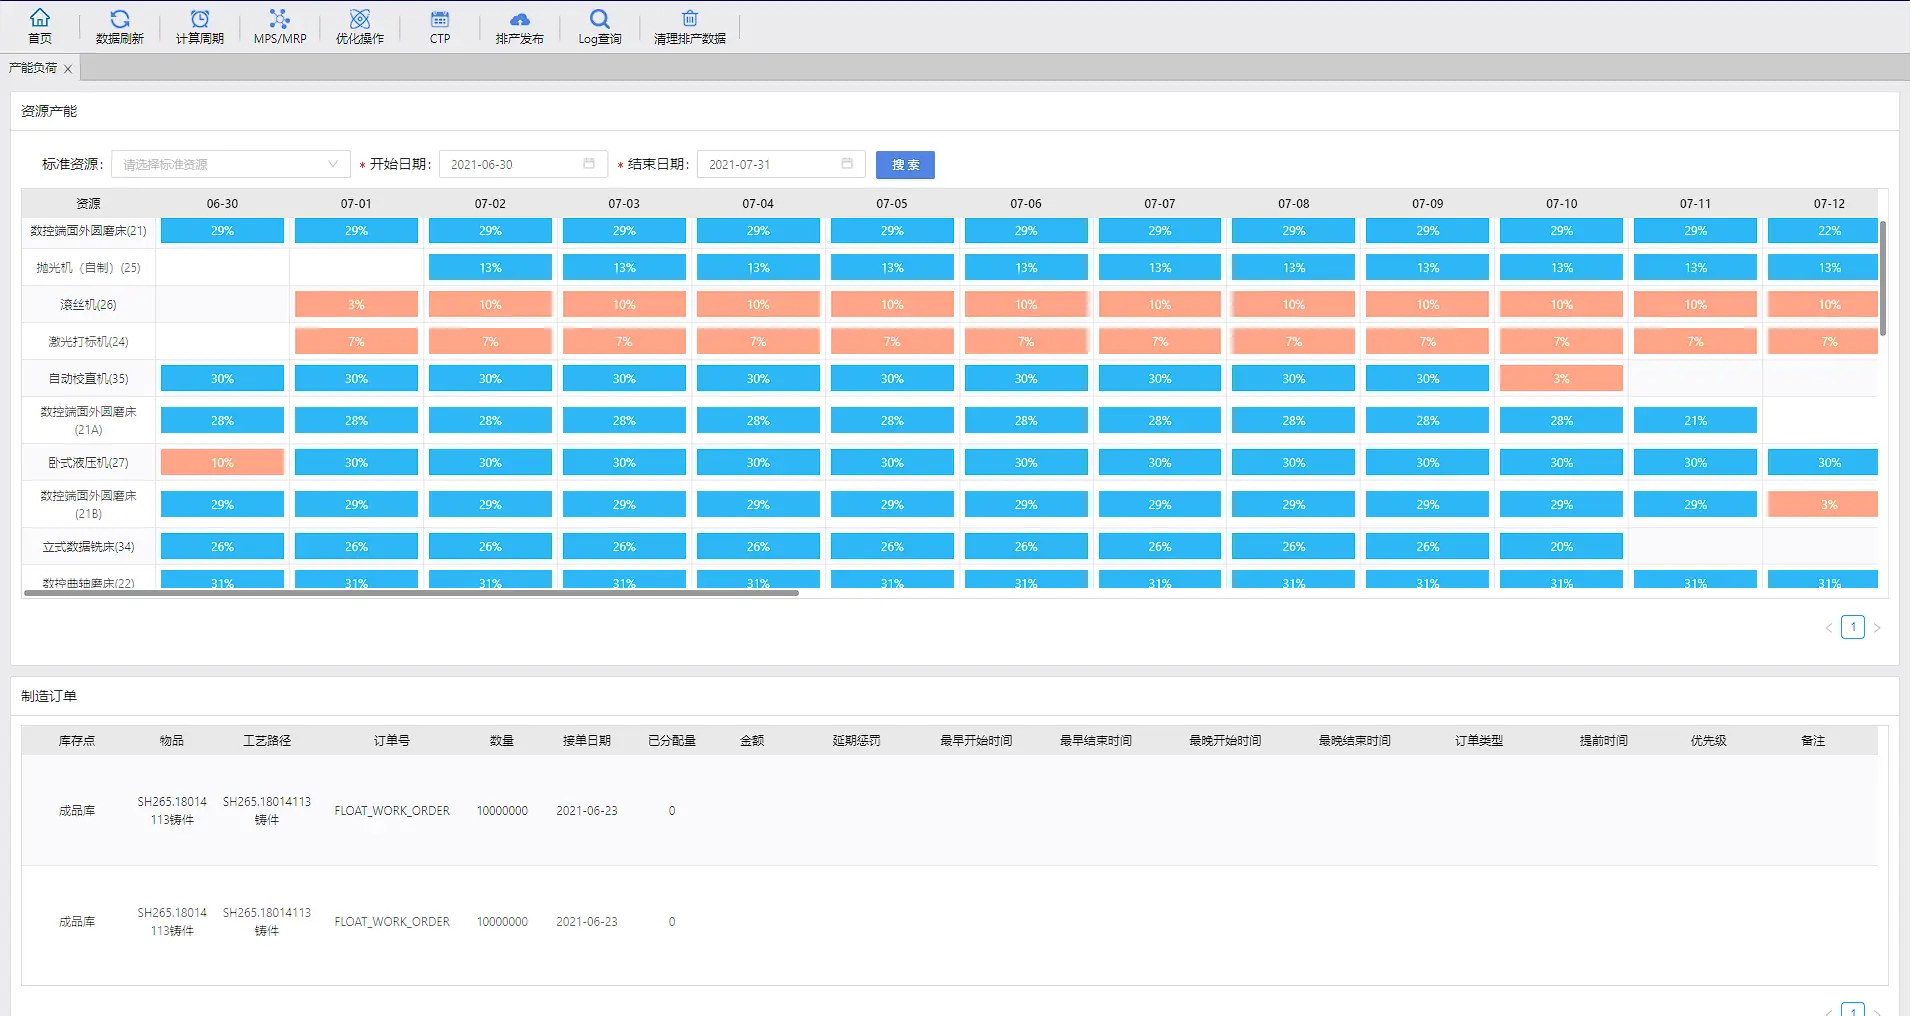Click the 06-30 date column header
The image size is (1911, 1016).
coord(222,203)
